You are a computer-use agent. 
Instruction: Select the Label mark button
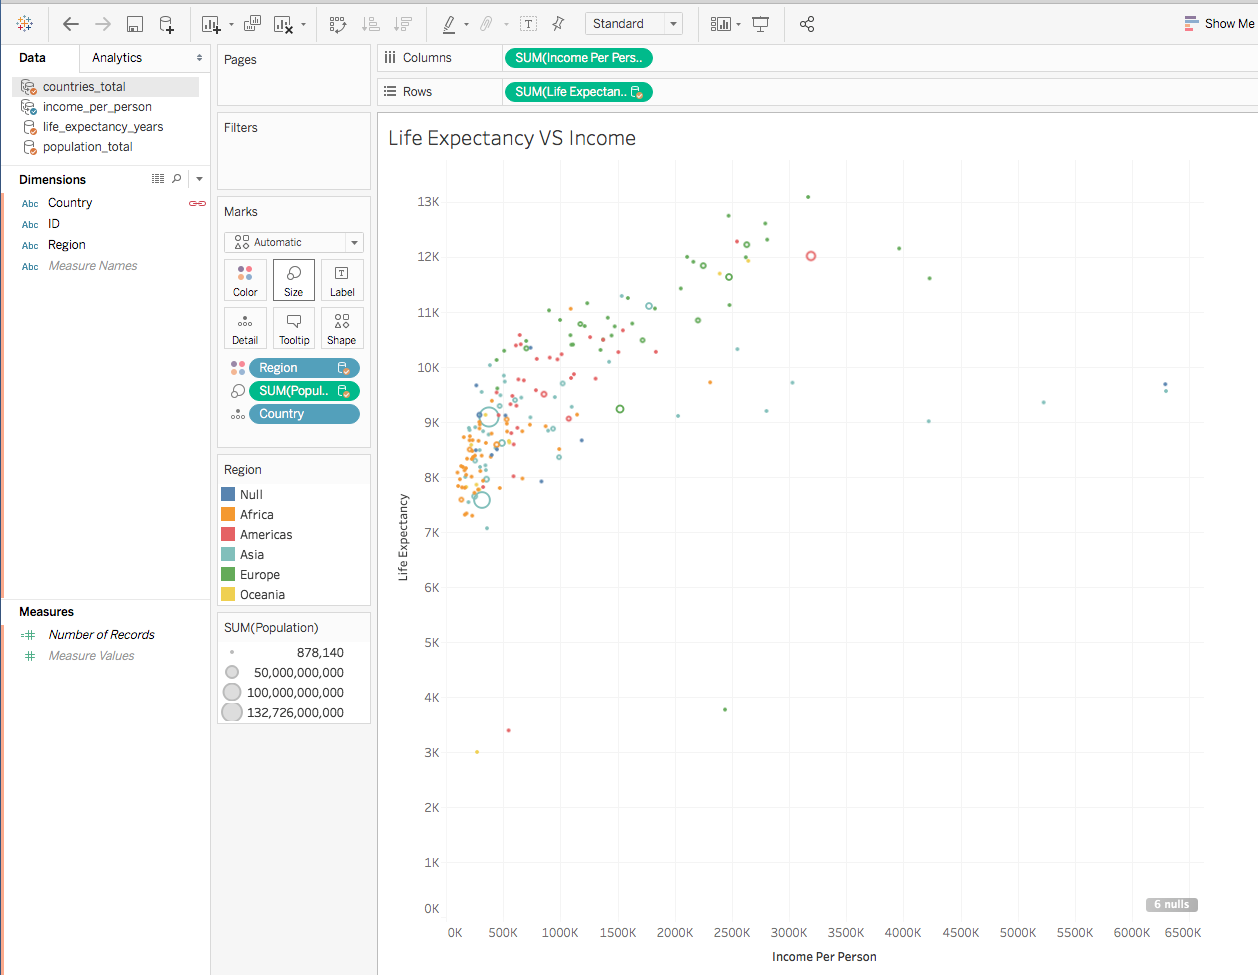coord(342,279)
